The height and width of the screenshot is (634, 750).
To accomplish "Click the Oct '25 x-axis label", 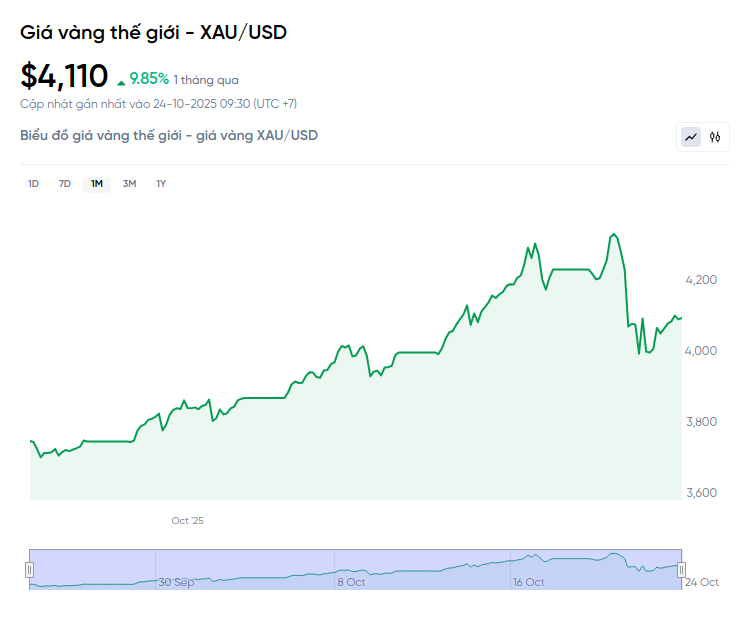I will [x=187, y=521].
